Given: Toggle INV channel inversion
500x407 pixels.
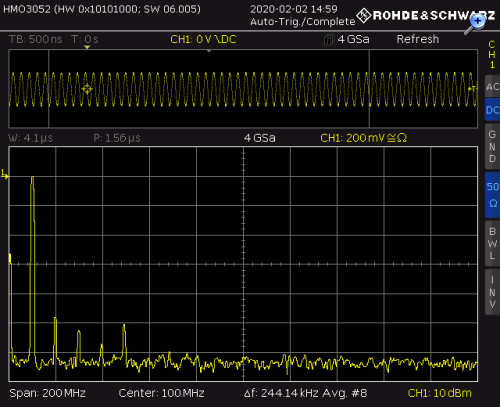Looking at the screenshot, I should point(492,292).
